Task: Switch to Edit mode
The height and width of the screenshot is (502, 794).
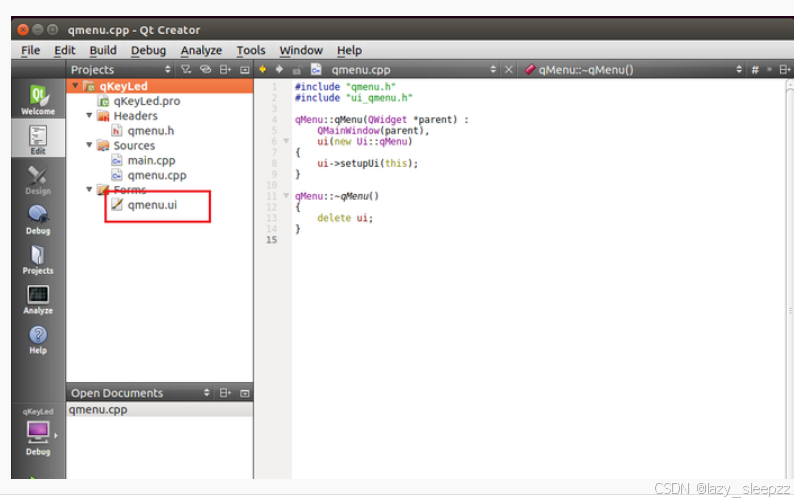Action: [38, 139]
